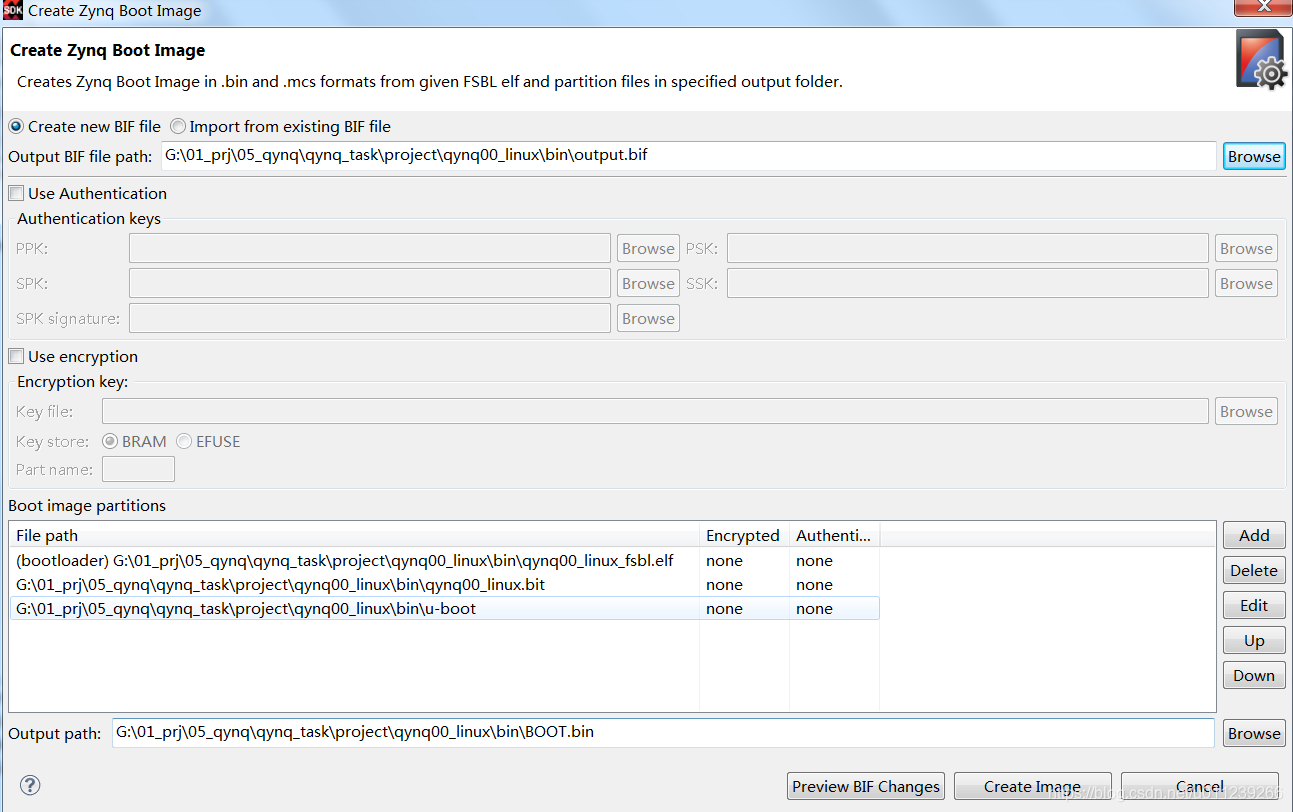Click the SSK key input field
1293x812 pixels.
coord(968,283)
